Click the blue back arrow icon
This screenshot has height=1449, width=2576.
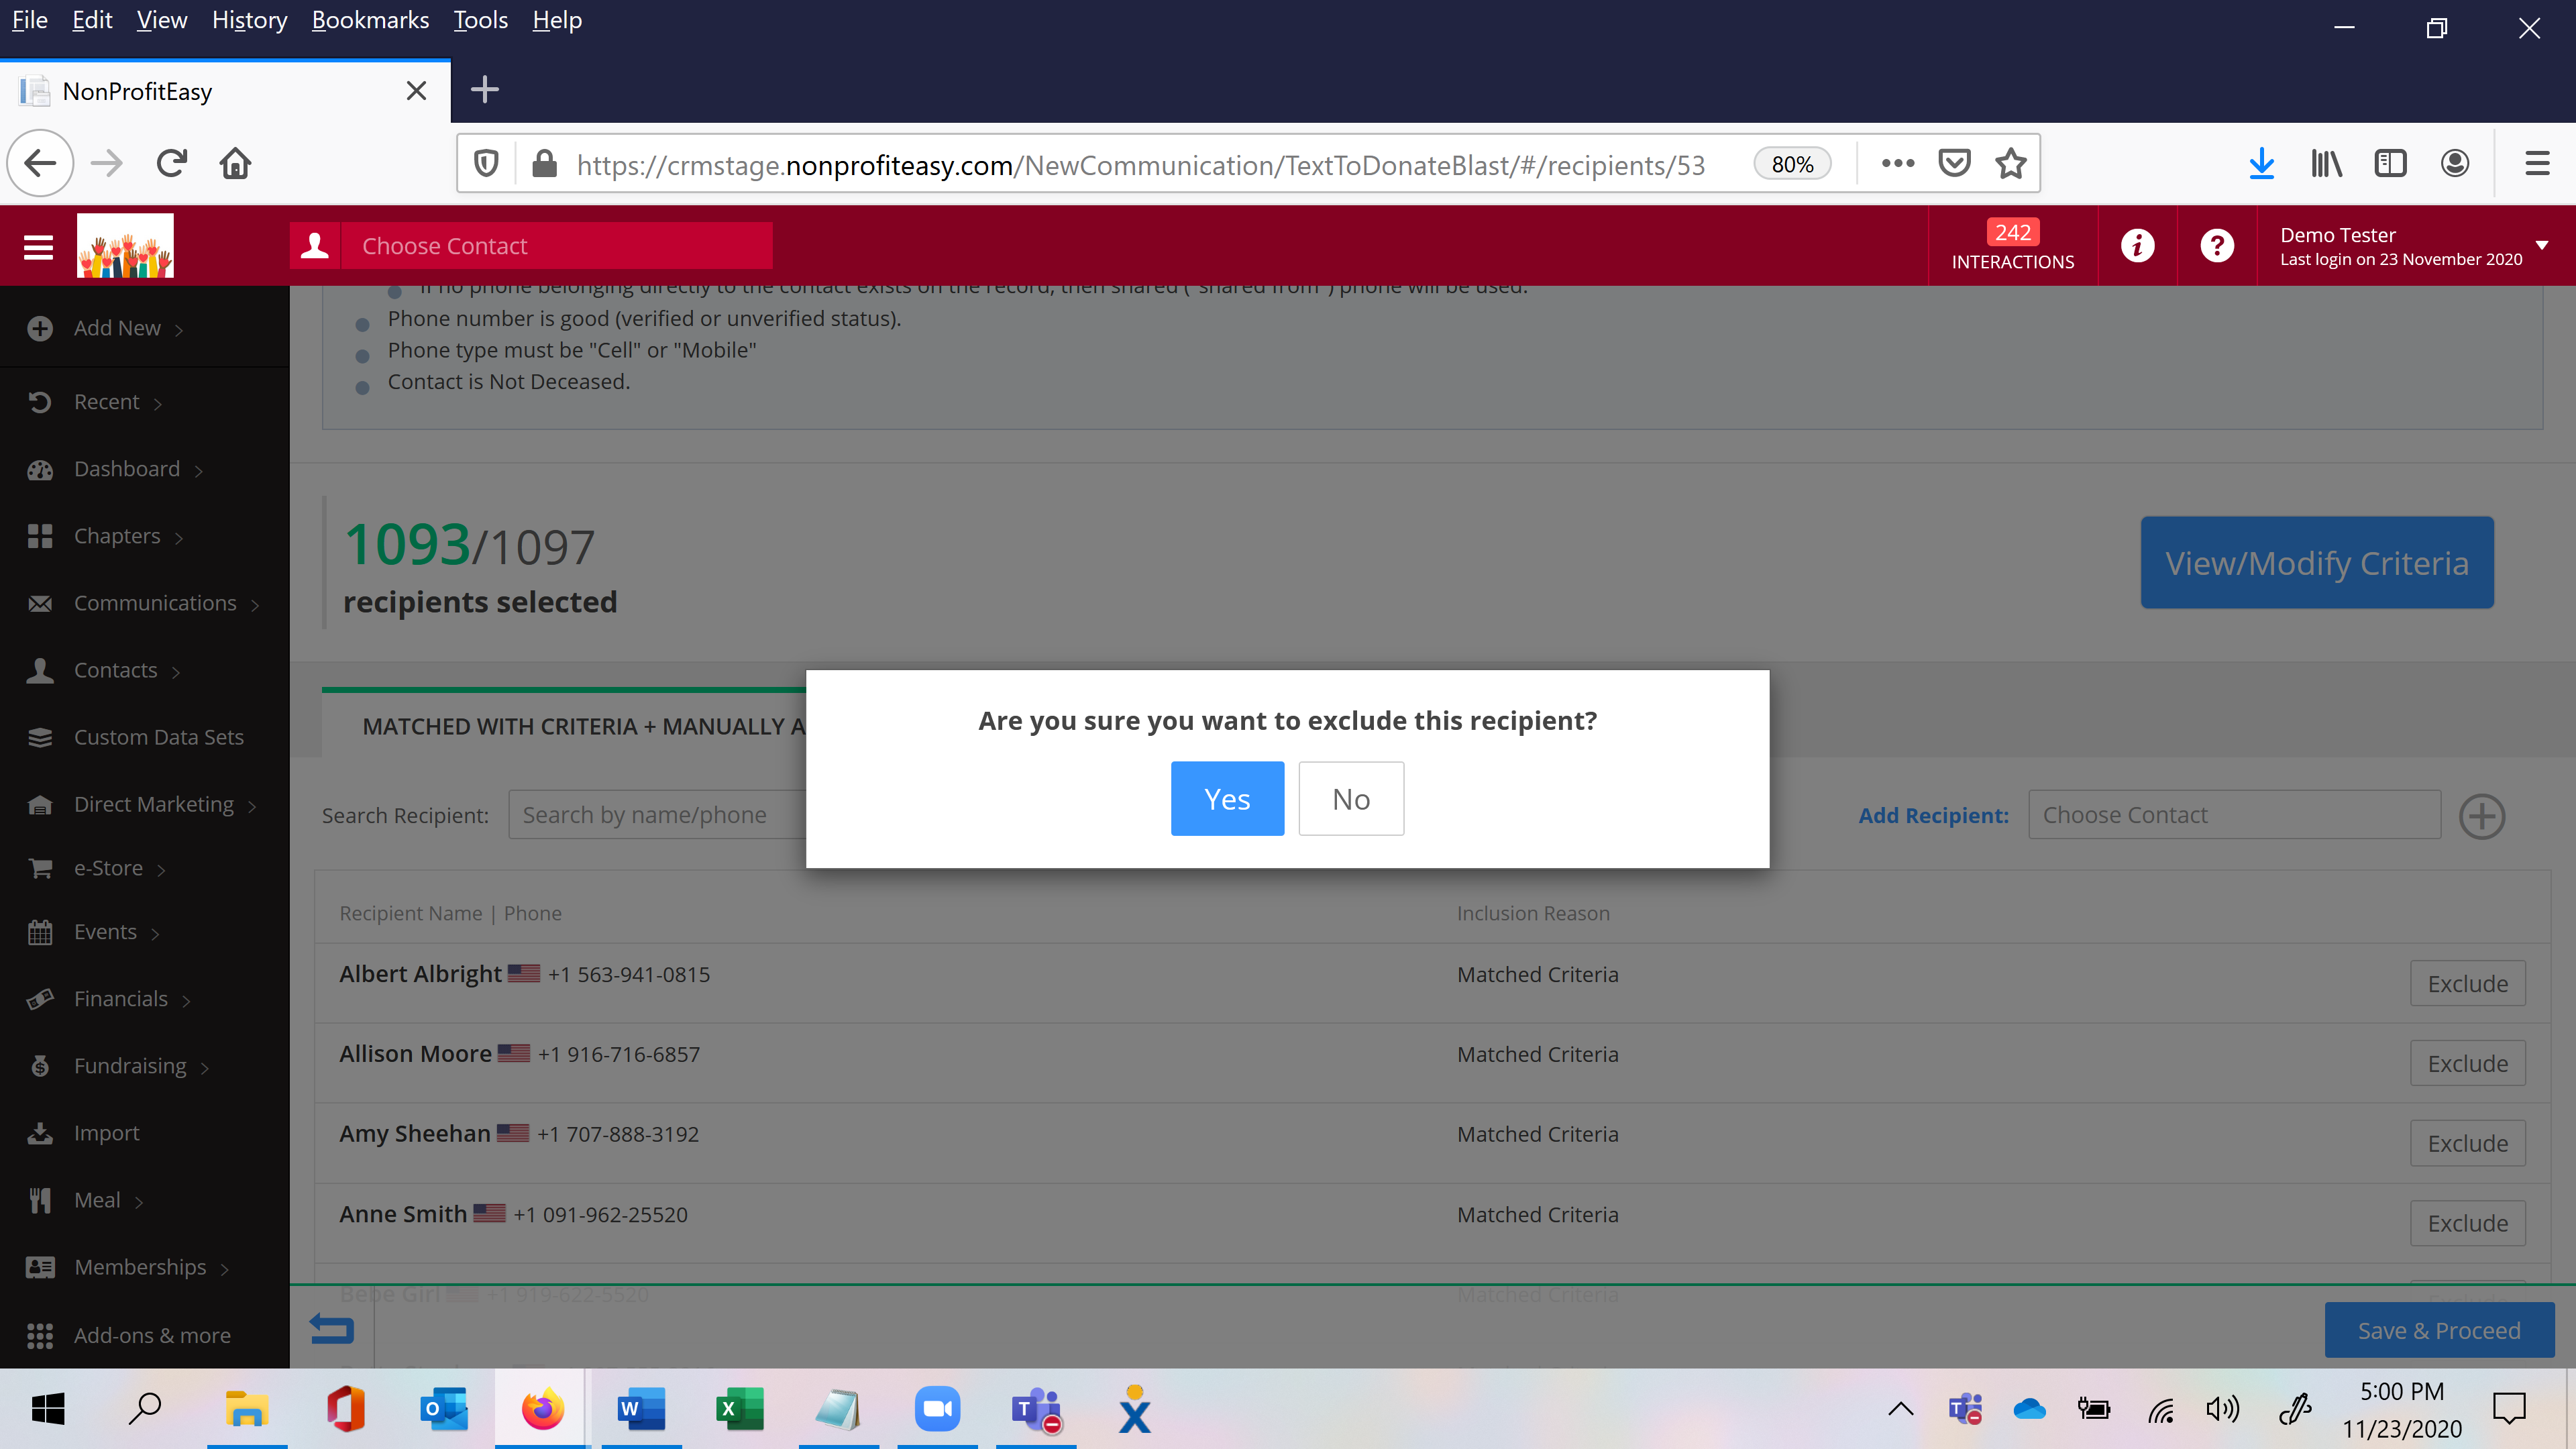click(x=332, y=1329)
